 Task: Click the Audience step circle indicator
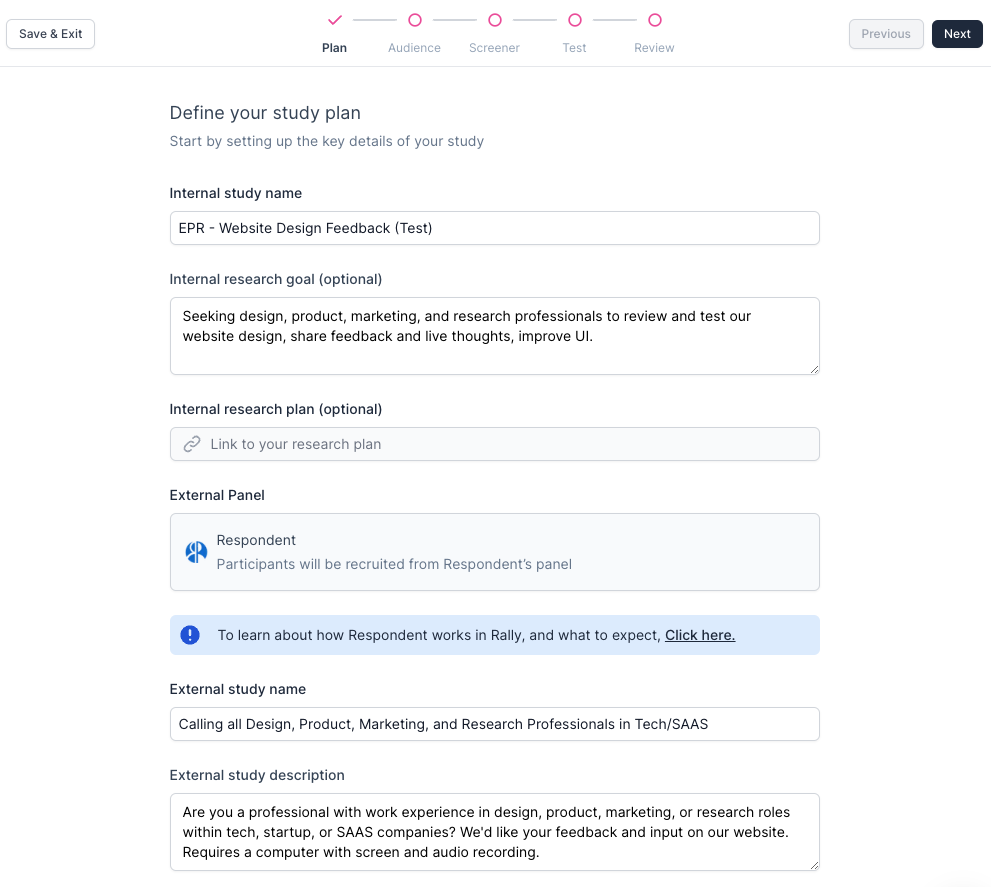click(x=415, y=20)
